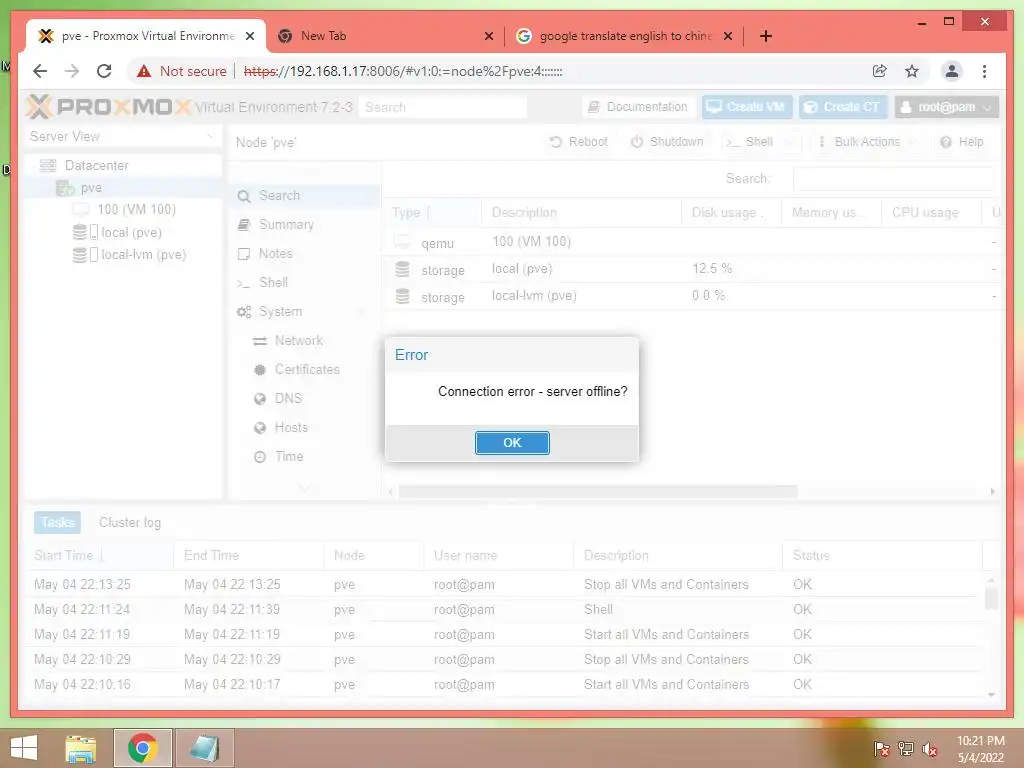Go back with the browser back arrow

[x=40, y=71]
